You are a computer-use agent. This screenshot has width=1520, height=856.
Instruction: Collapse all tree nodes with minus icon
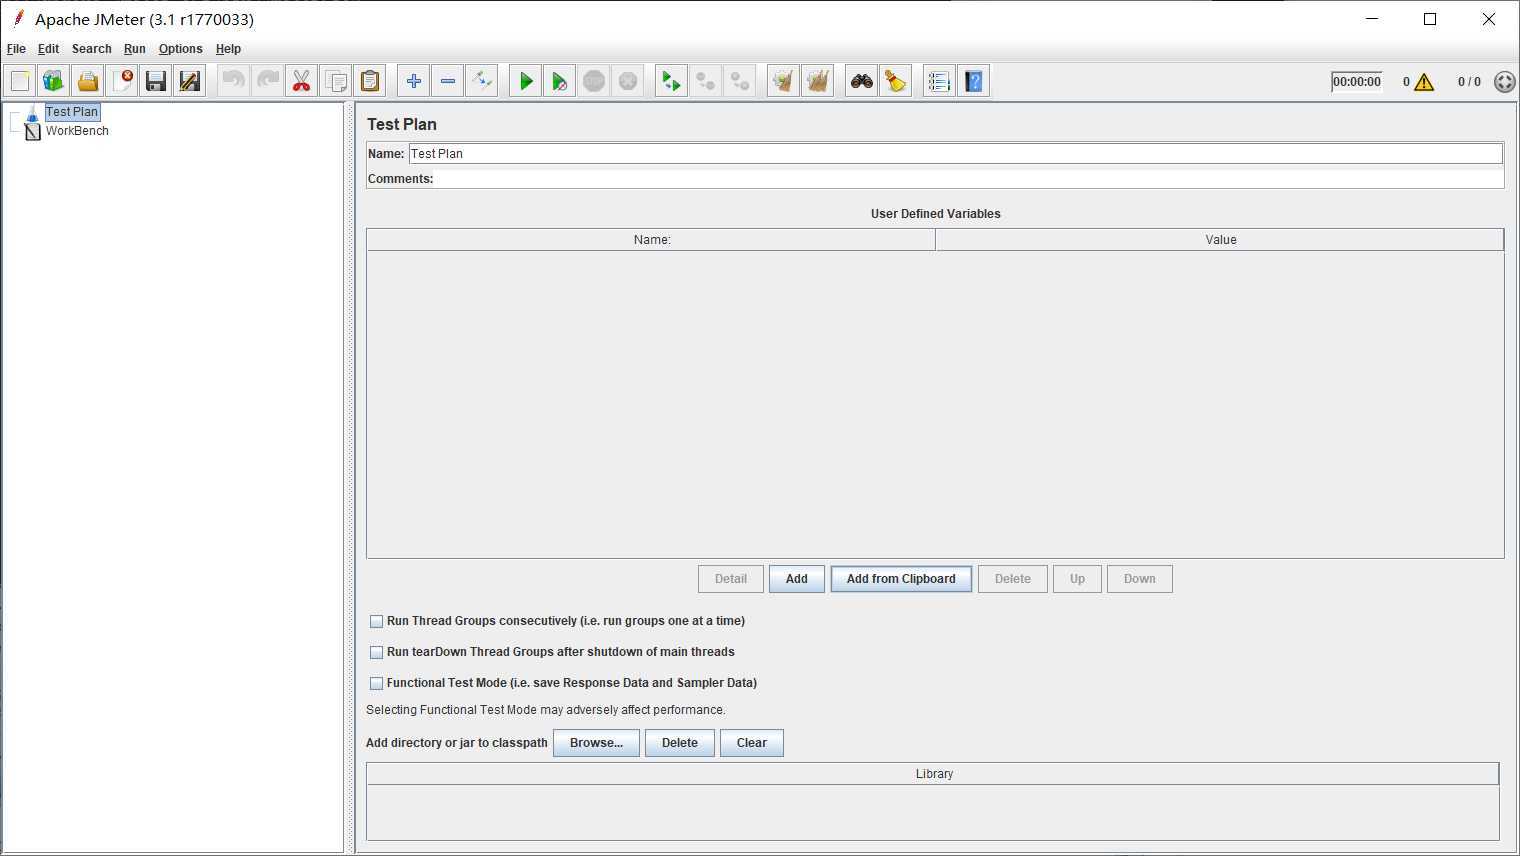(448, 81)
